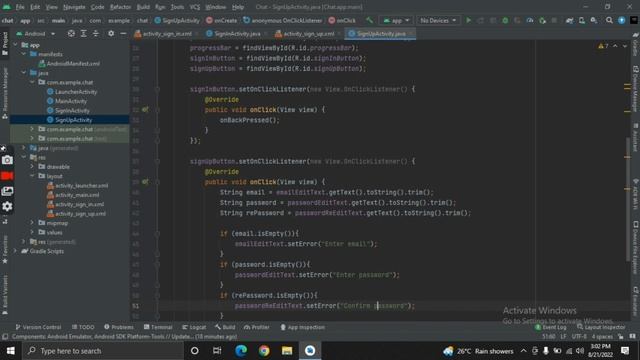This screenshot has width=640, height=360.
Task: Collapse the layout folder
Action: tap(32, 176)
